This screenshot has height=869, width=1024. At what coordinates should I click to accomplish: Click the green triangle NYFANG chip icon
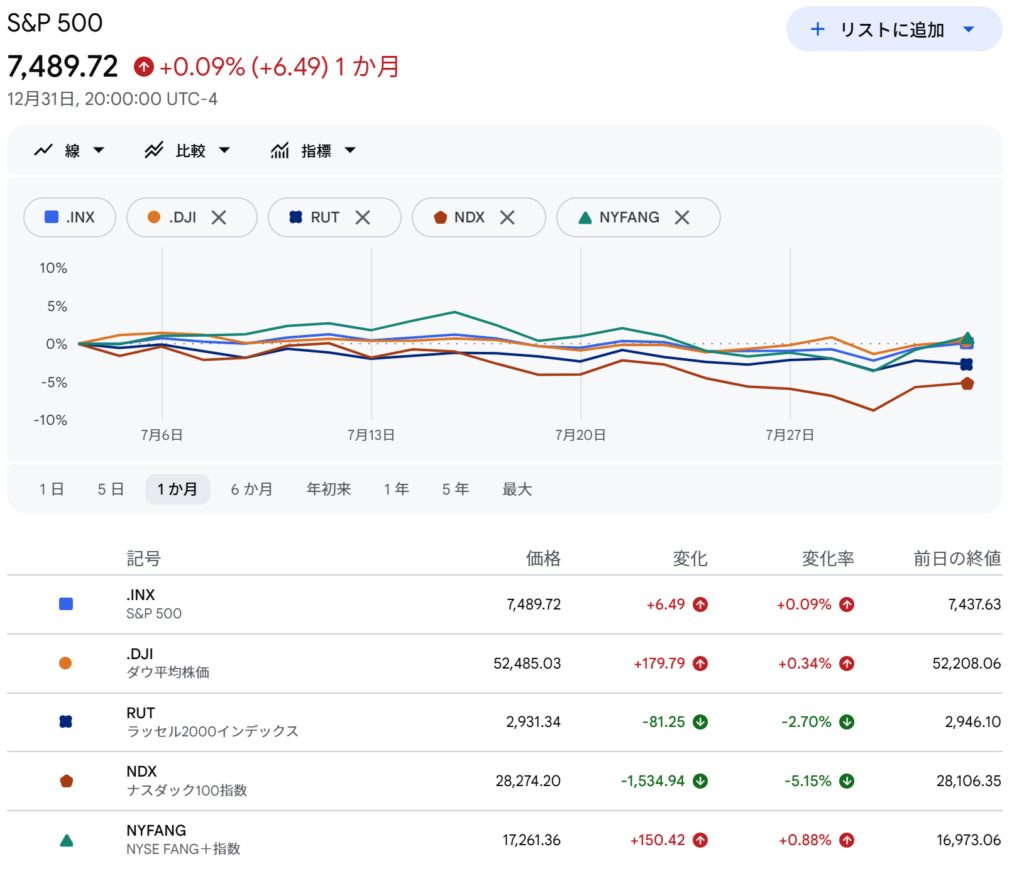coord(585,217)
